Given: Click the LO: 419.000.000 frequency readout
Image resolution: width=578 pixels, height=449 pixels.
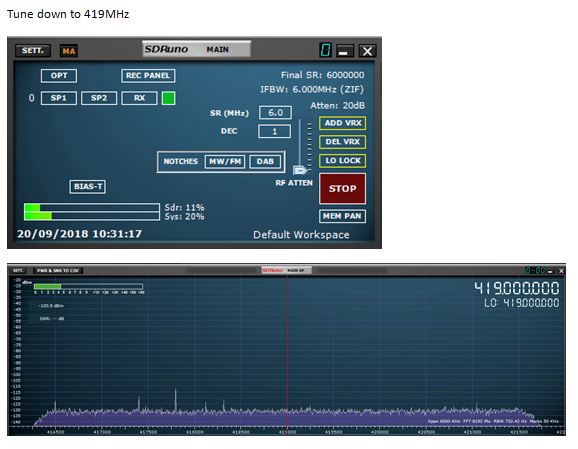Looking at the screenshot, I should 522,303.
